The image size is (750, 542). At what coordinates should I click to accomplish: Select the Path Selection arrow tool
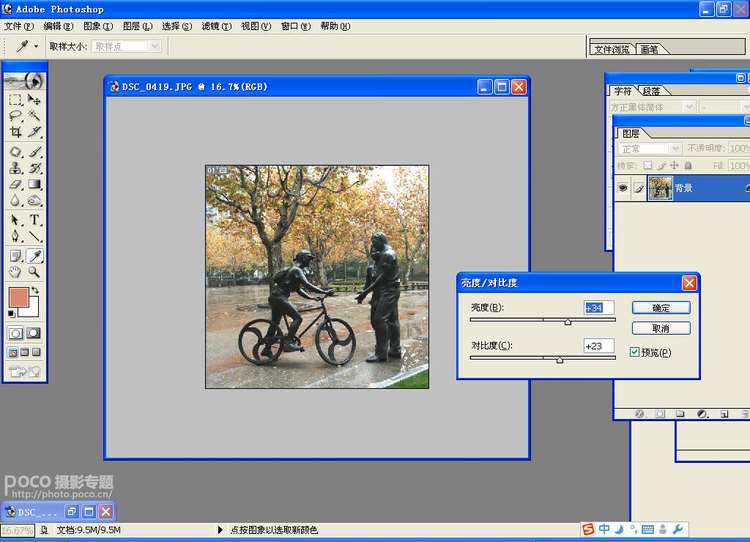tap(15, 220)
